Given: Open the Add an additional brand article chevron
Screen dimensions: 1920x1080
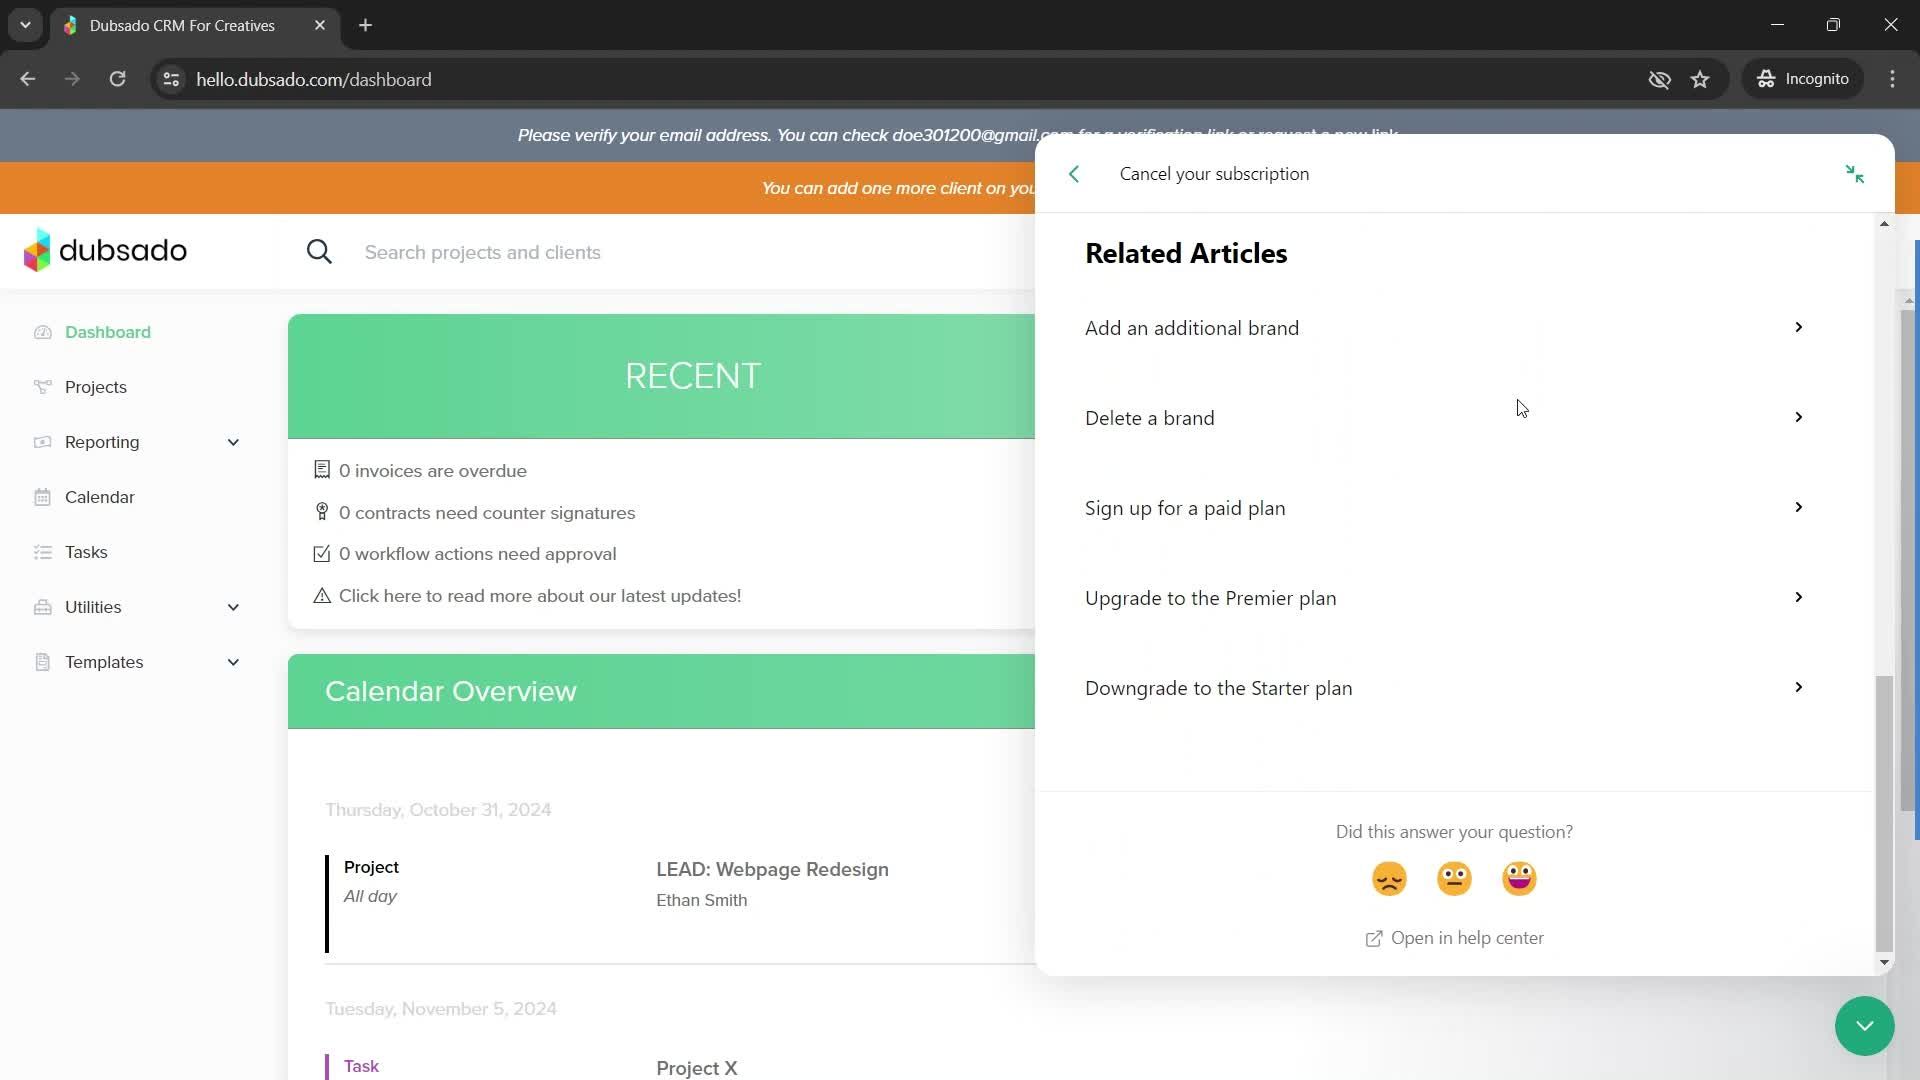Looking at the screenshot, I should 1798,327.
